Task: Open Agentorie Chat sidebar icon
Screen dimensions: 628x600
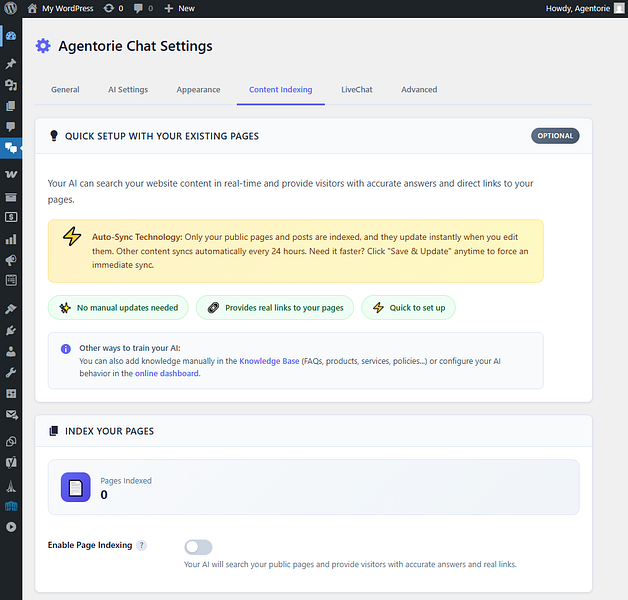Action: 11,148
